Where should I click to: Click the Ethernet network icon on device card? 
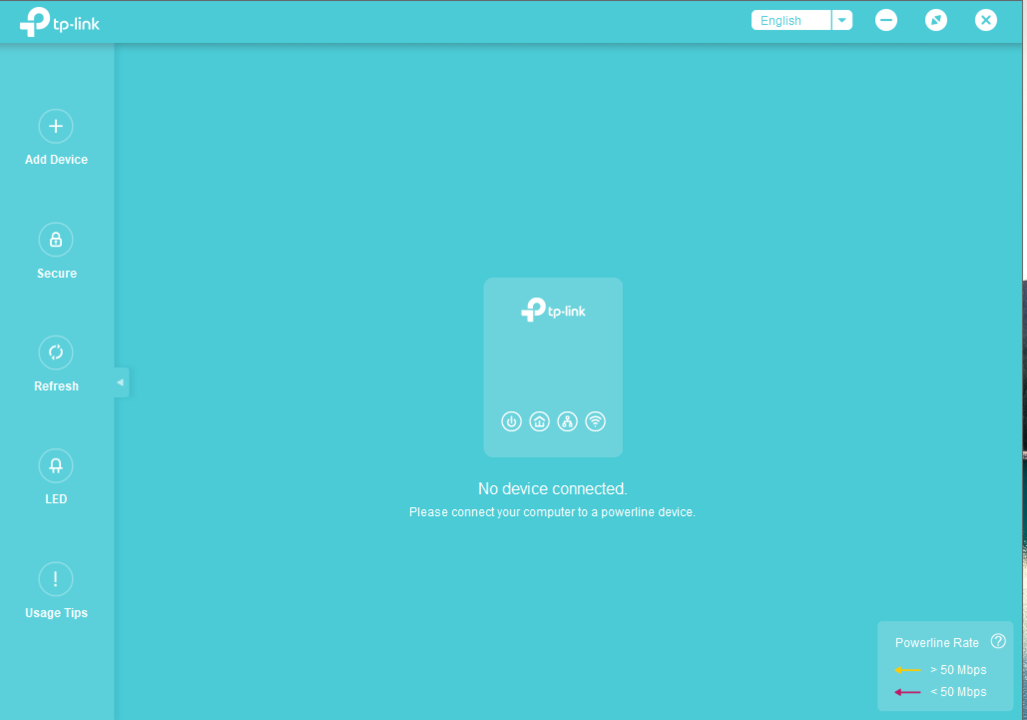click(x=567, y=421)
